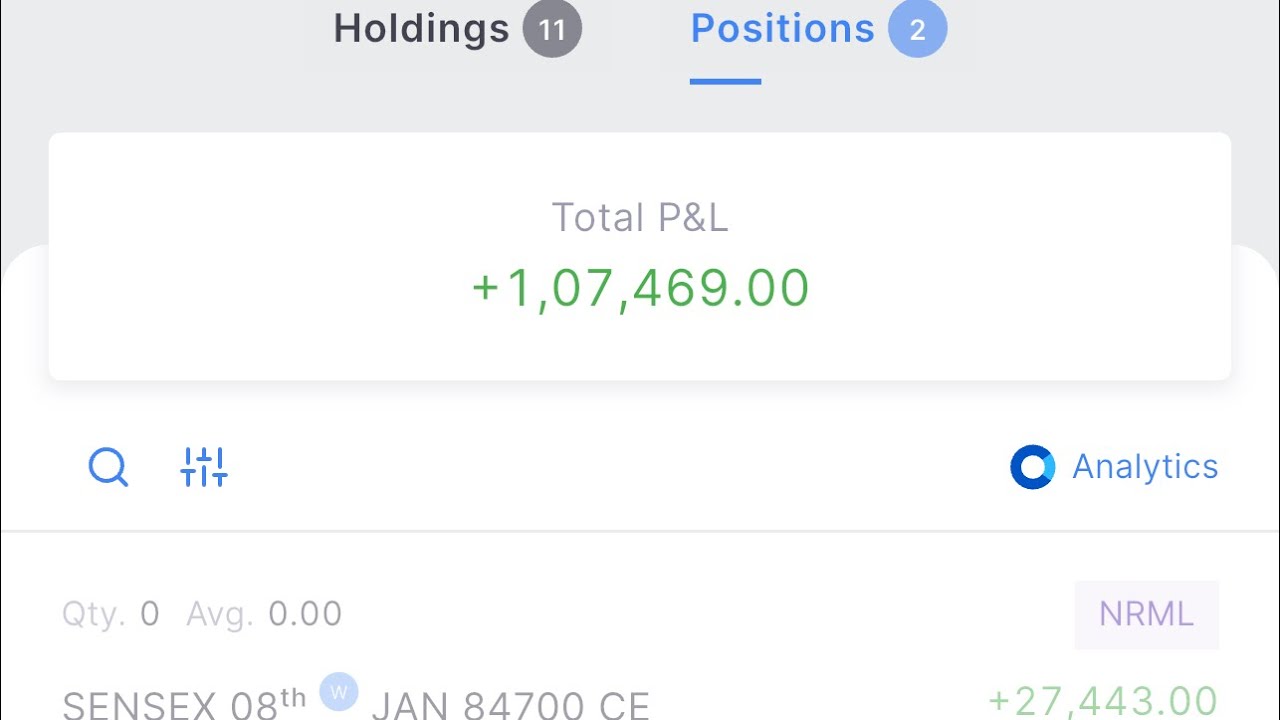Viewport: 1280px width, 720px height.
Task: Click the '08th' expiry date text
Action: tap(269, 703)
